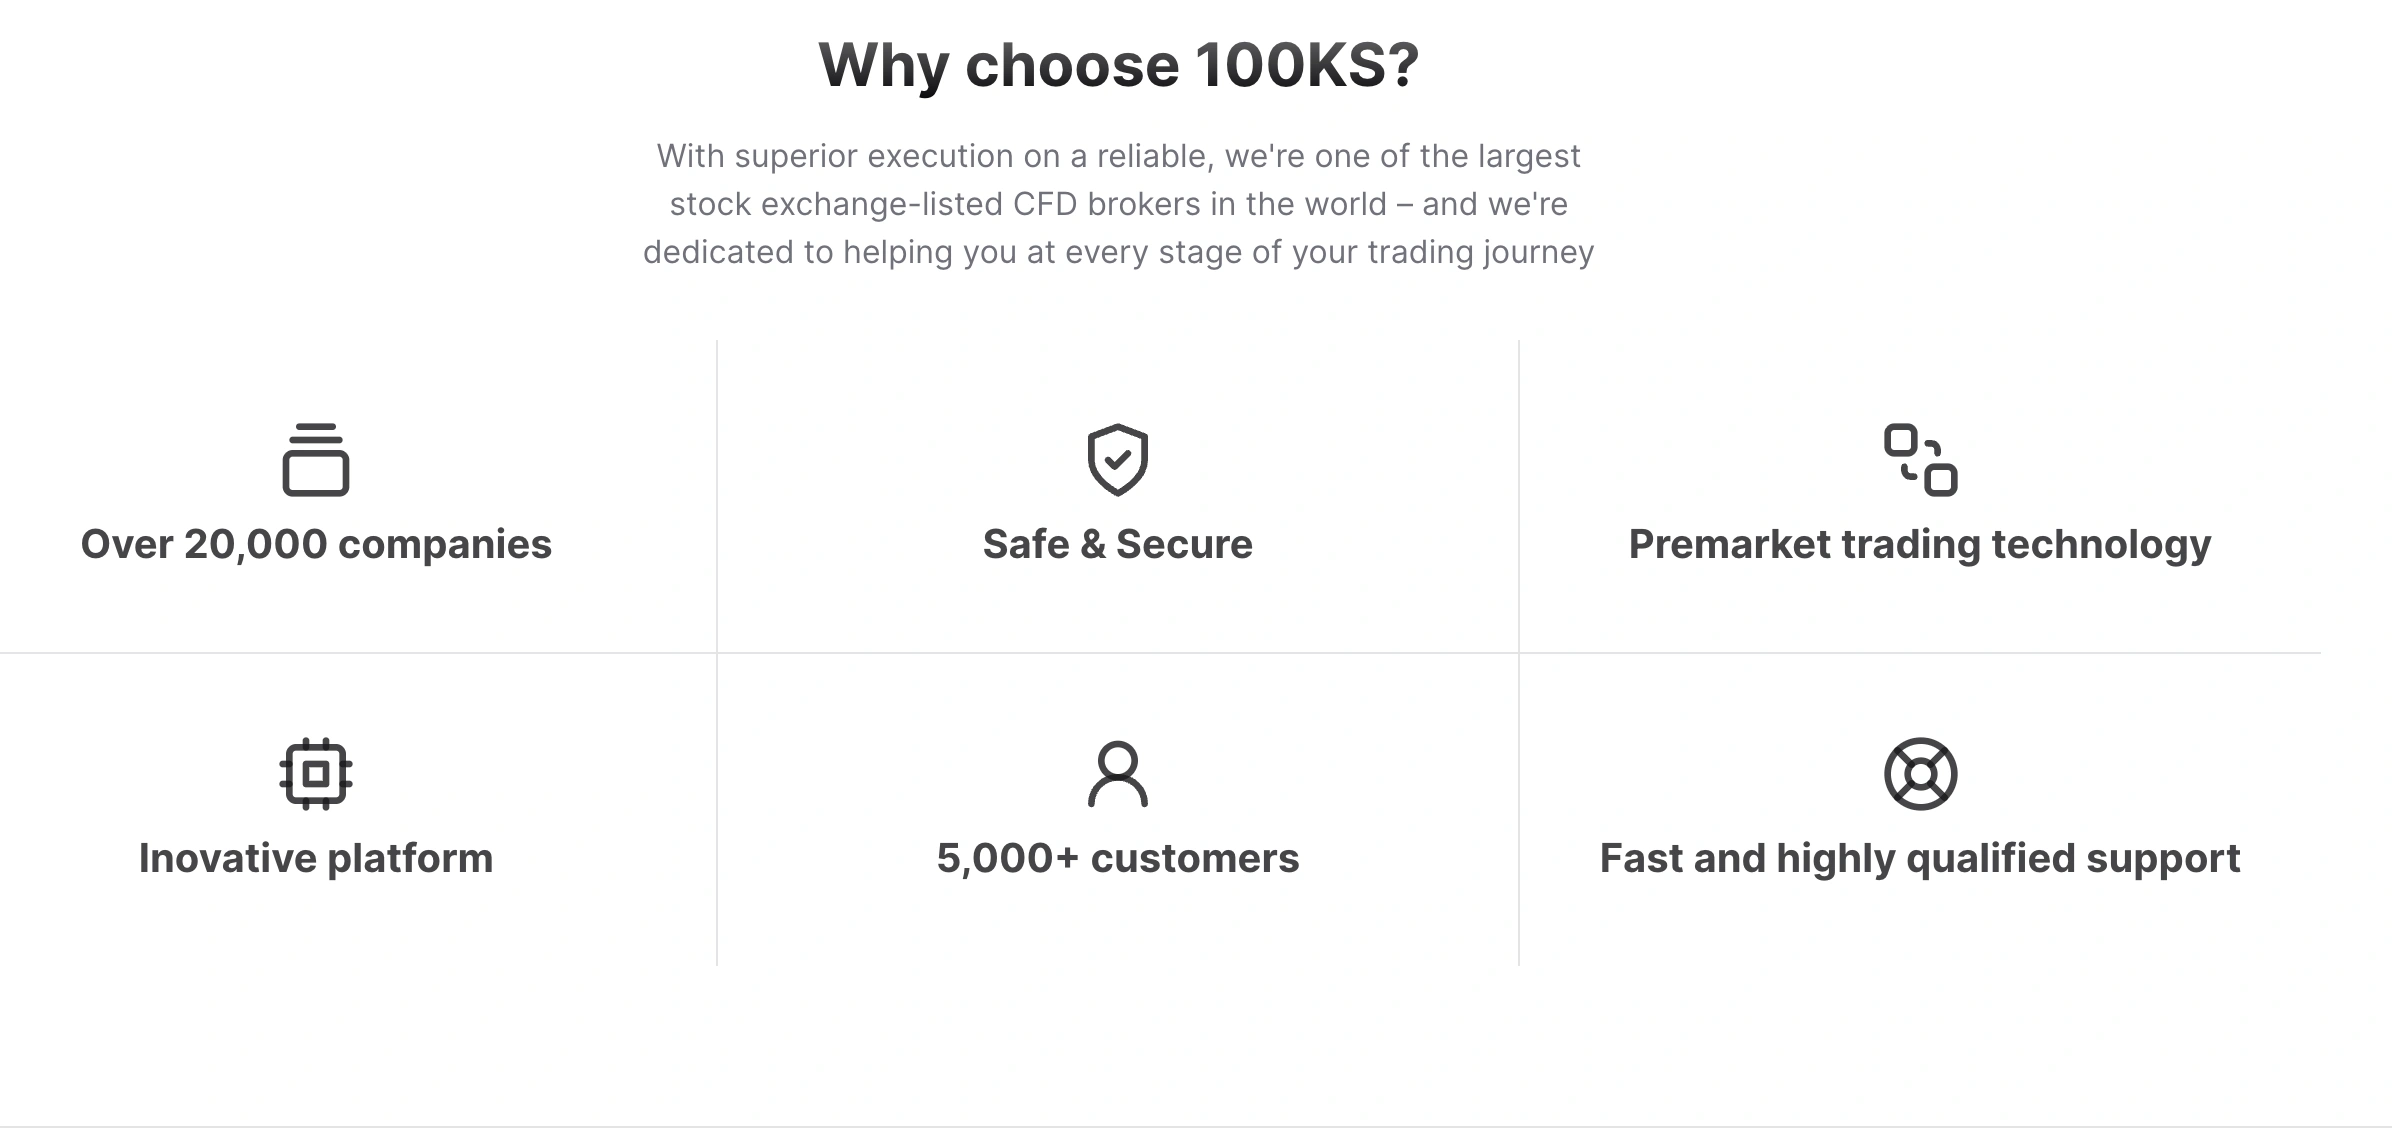
Task: Select the user profile icon above customers
Action: pyautogui.click(x=1118, y=774)
